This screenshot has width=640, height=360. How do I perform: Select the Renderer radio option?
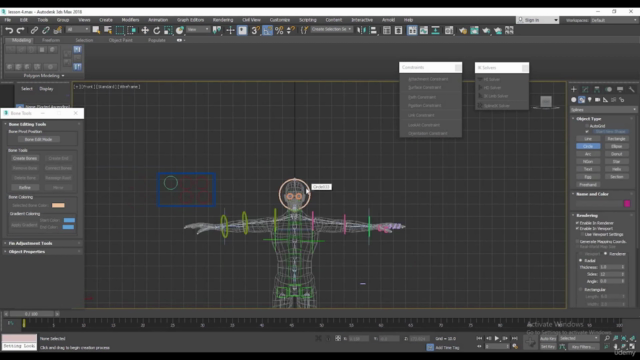(x=606, y=254)
